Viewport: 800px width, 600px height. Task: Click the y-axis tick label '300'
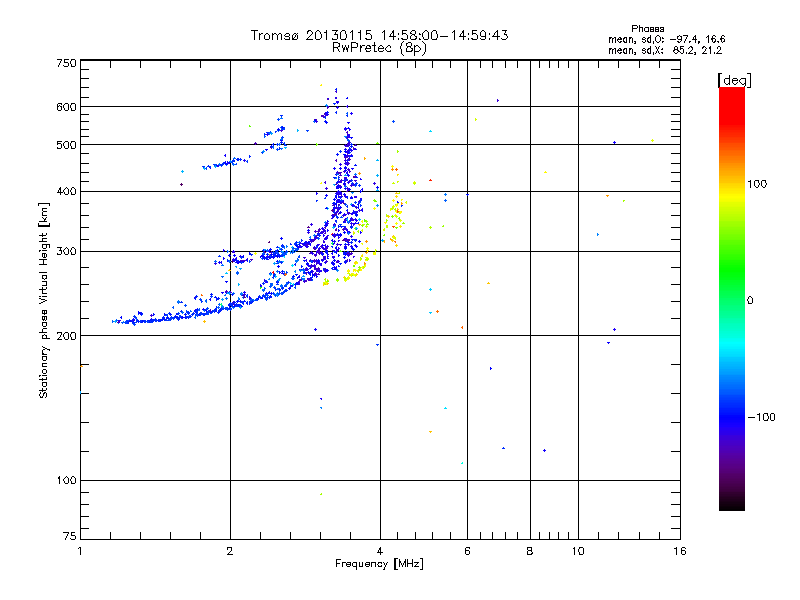coord(66,252)
